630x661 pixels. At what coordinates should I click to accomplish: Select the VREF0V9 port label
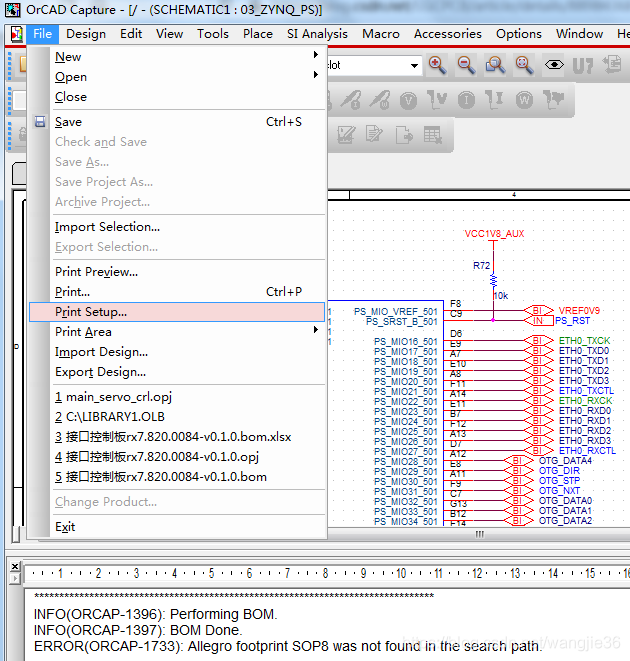point(579,311)
